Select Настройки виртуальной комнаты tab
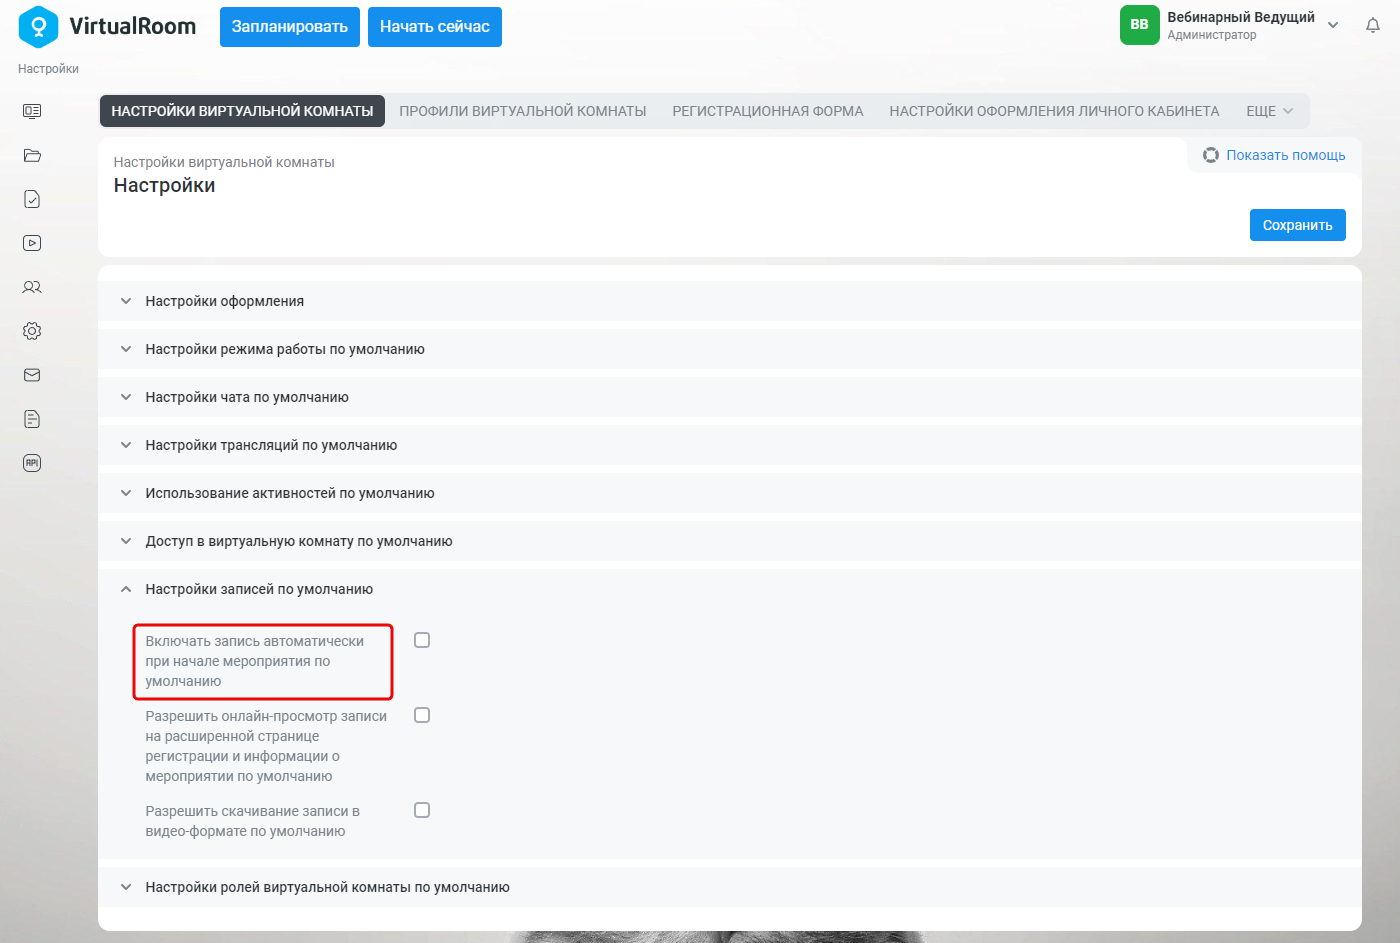This screenshot has width=1400, height=943. 242,111
